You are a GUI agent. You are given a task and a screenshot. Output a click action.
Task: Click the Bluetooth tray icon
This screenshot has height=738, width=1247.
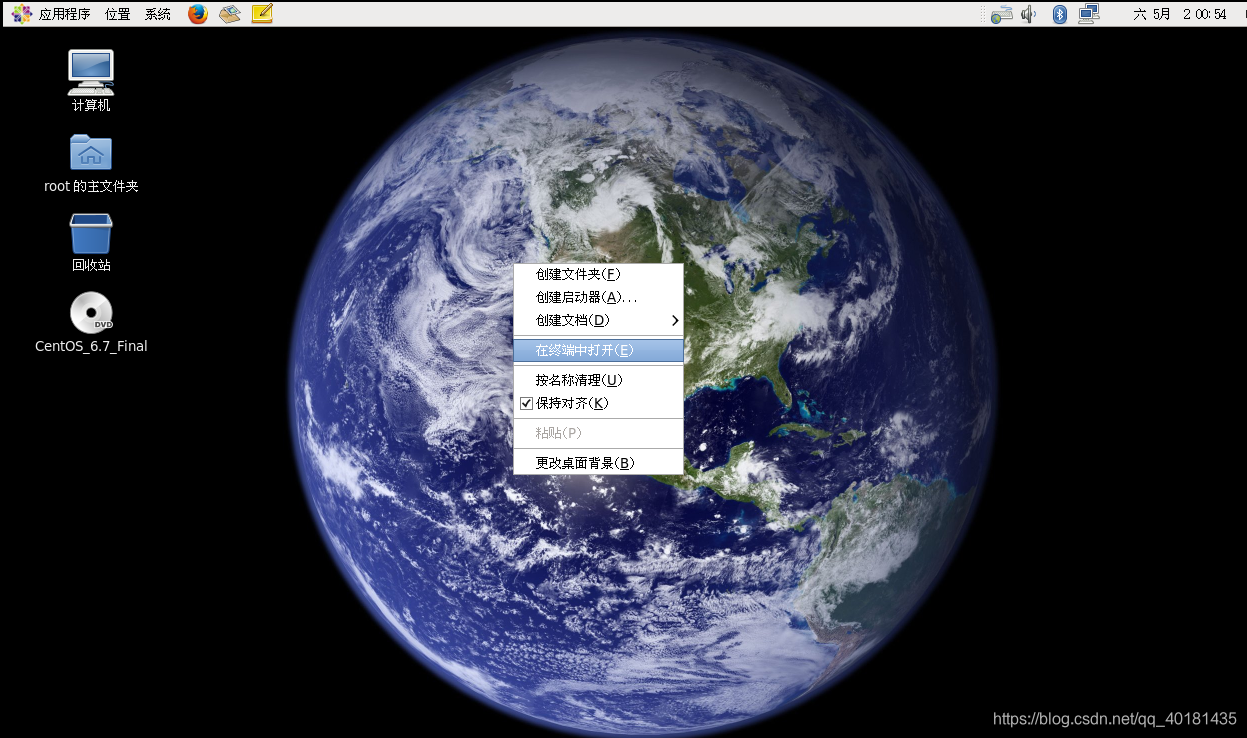[x=1060, y=14]
